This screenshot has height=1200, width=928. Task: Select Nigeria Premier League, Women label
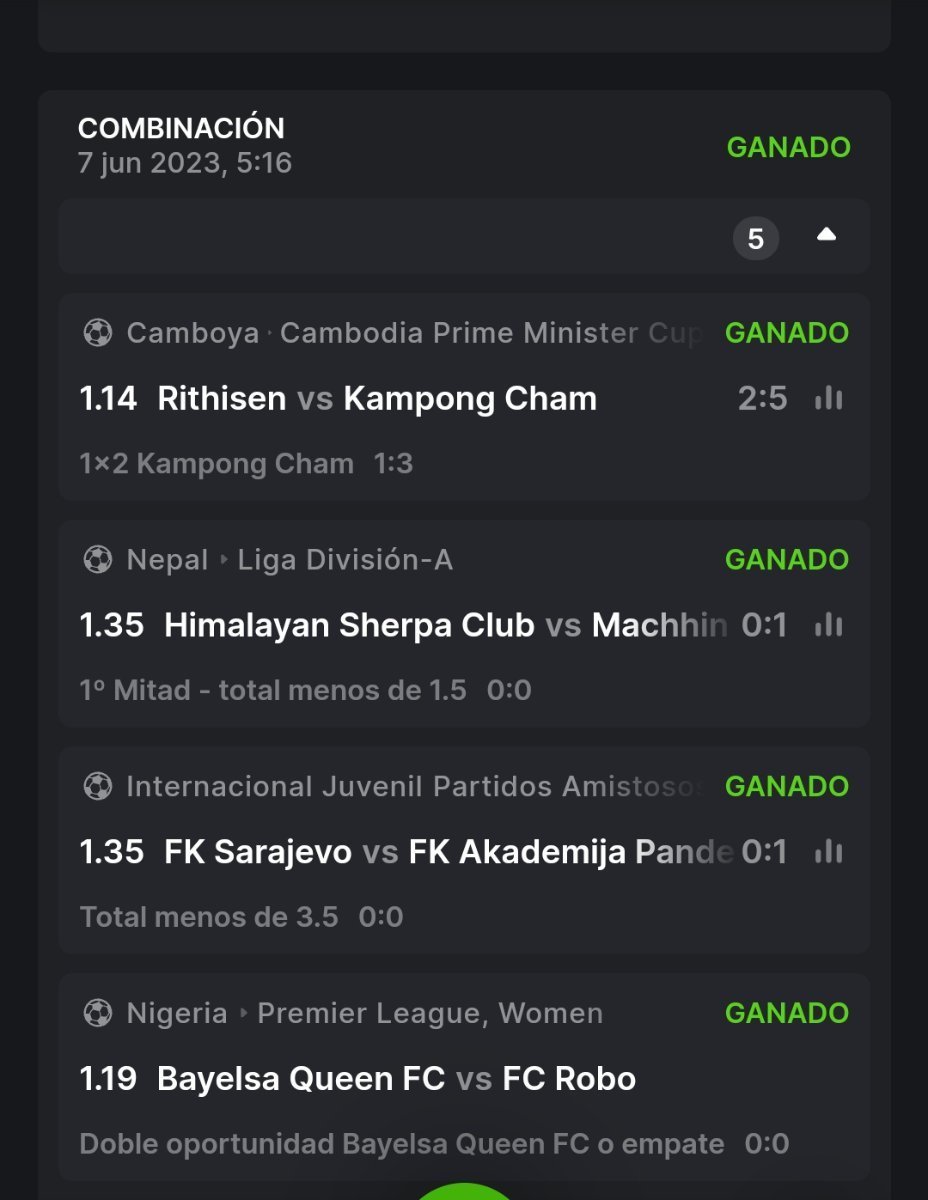(x=430, y=1013)
